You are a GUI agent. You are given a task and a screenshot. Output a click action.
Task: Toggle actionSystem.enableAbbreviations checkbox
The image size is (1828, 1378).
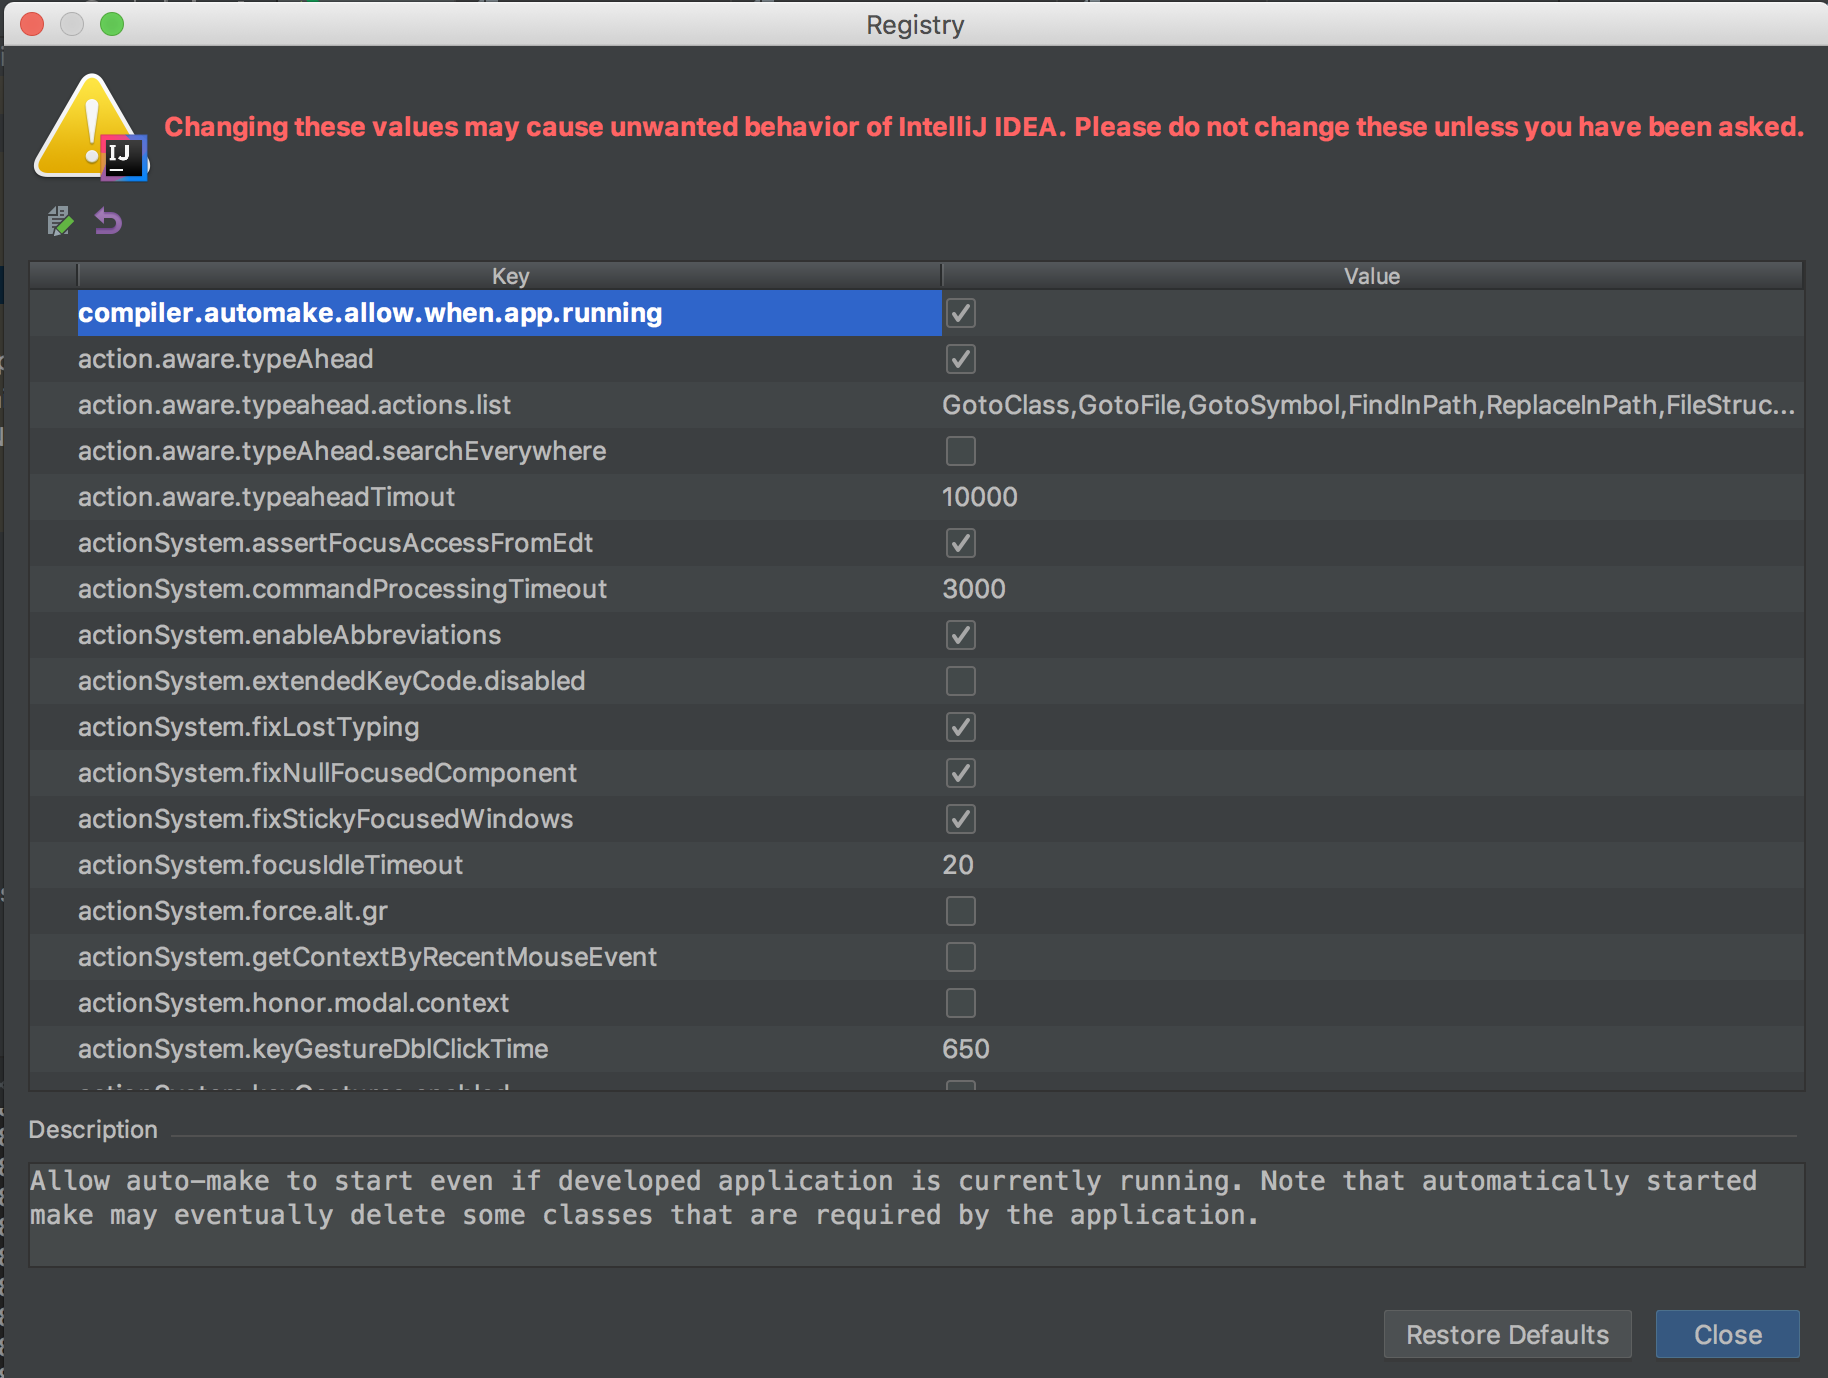(961, 635)
